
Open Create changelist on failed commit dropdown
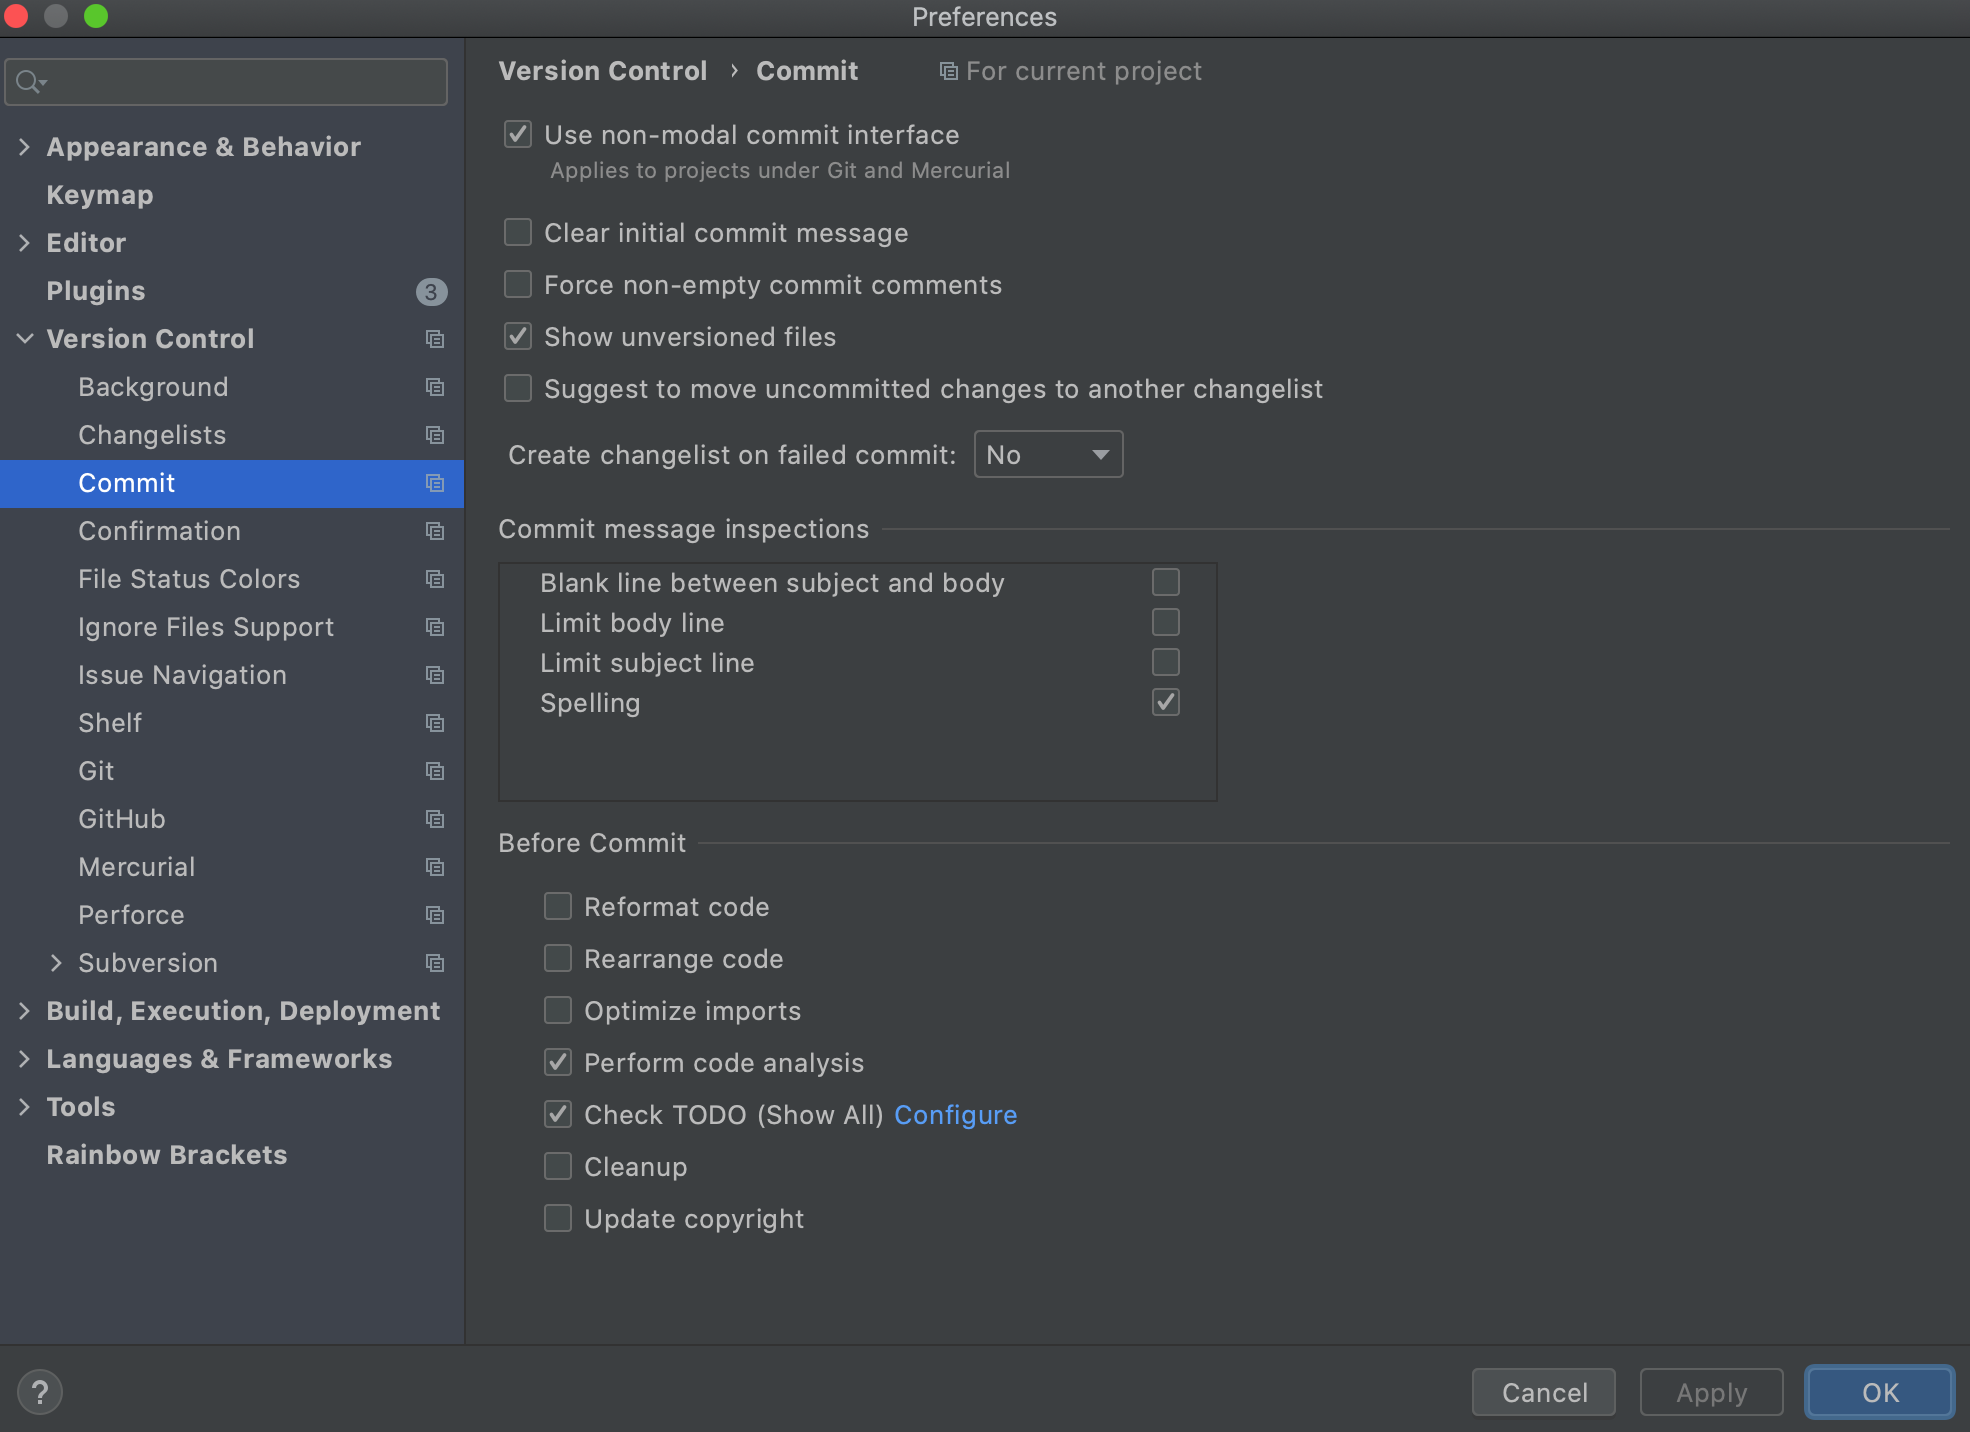coord(1048,455)
